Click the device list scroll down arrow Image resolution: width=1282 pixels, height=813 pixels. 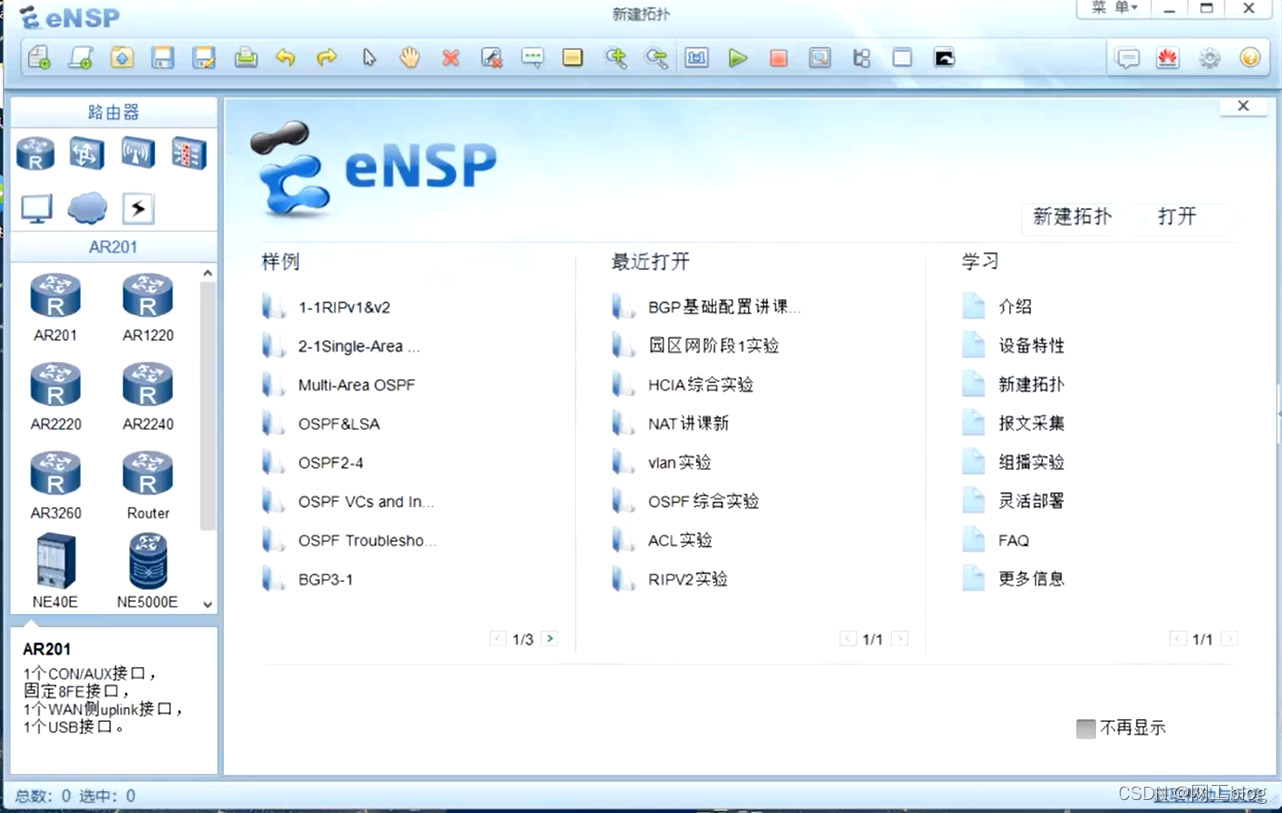click(x=208, y=604)
